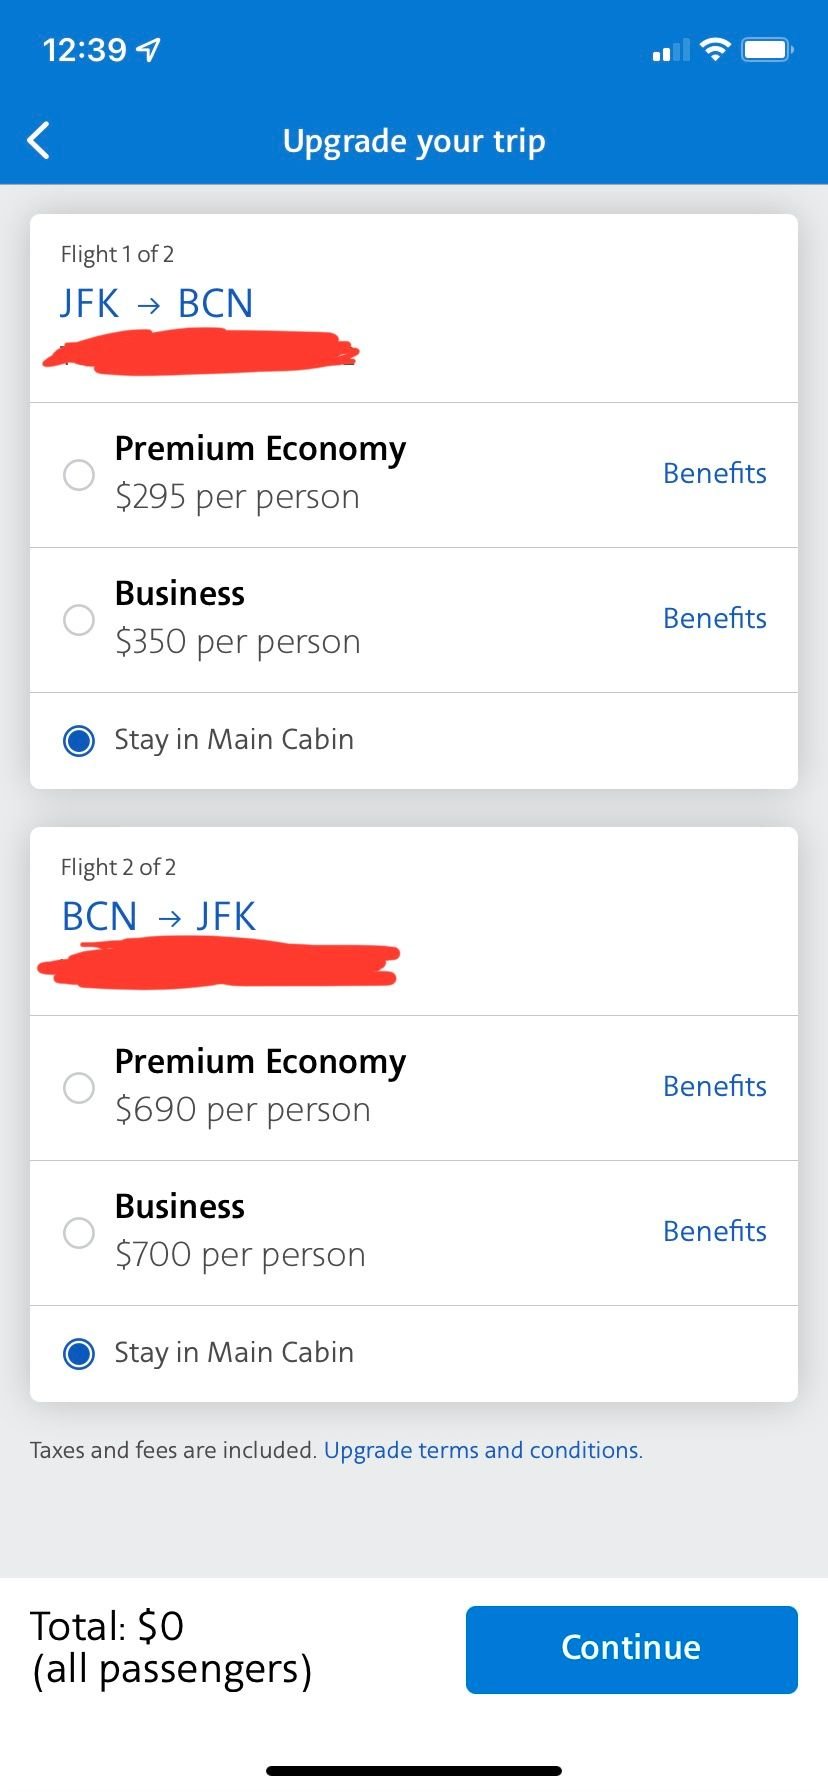Choose Stay in Main Cabin for flight 1
The height and width of the screenshot is (1792, 828).
click(x=79, y=740)
